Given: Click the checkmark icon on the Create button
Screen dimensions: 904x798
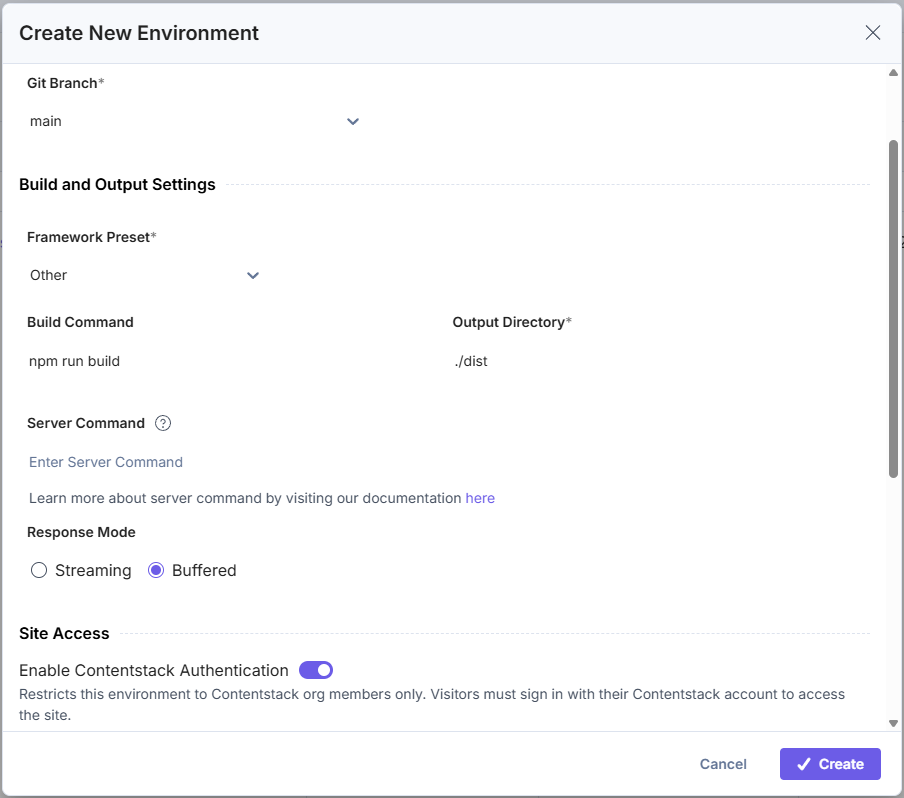Looking at the screenshot, I should (804, 764).
